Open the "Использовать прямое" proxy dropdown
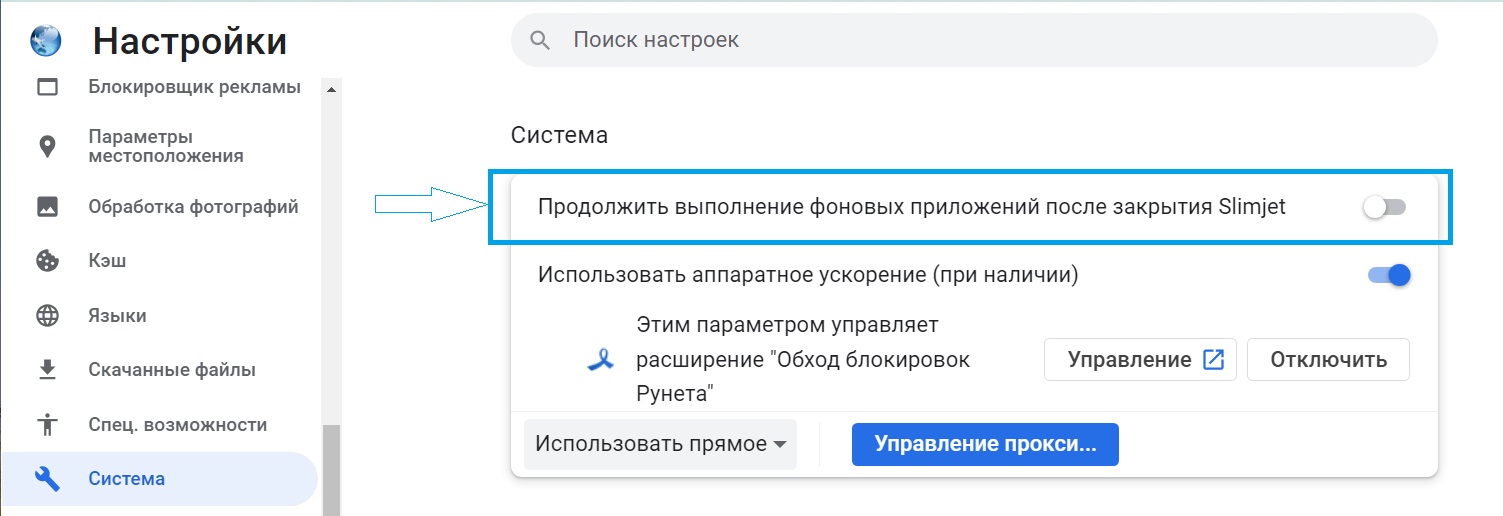Screen dimensions: 1503x516 pos(660,444)
